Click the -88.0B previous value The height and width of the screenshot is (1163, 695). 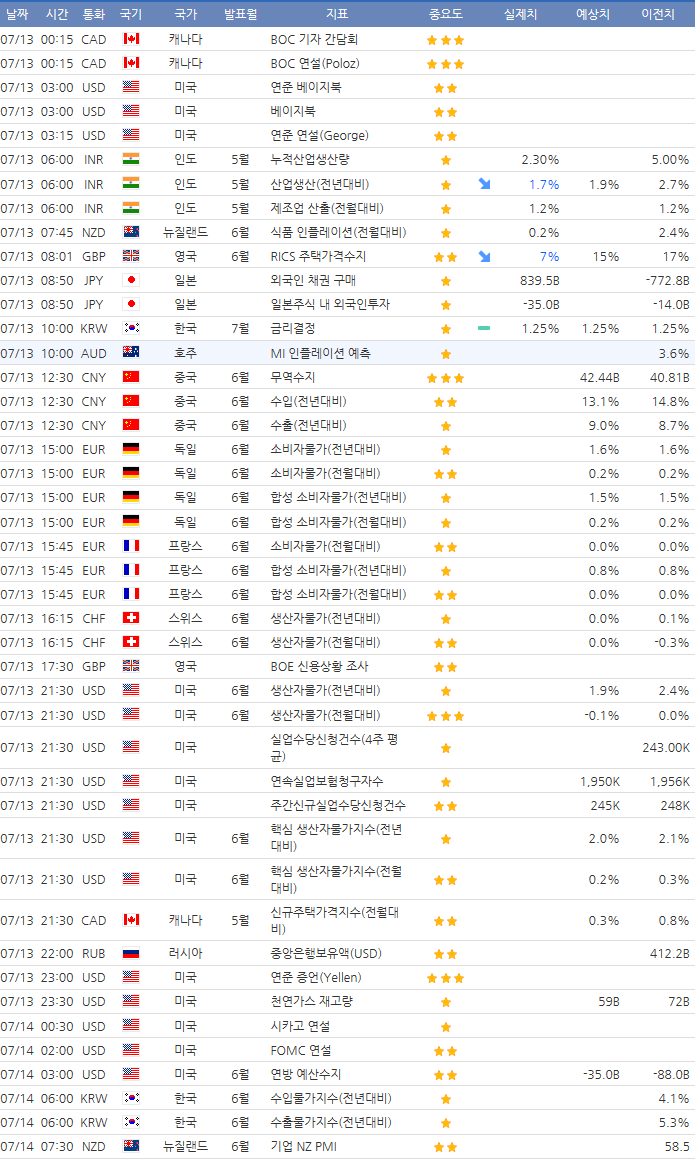(x=671, y=1074)
